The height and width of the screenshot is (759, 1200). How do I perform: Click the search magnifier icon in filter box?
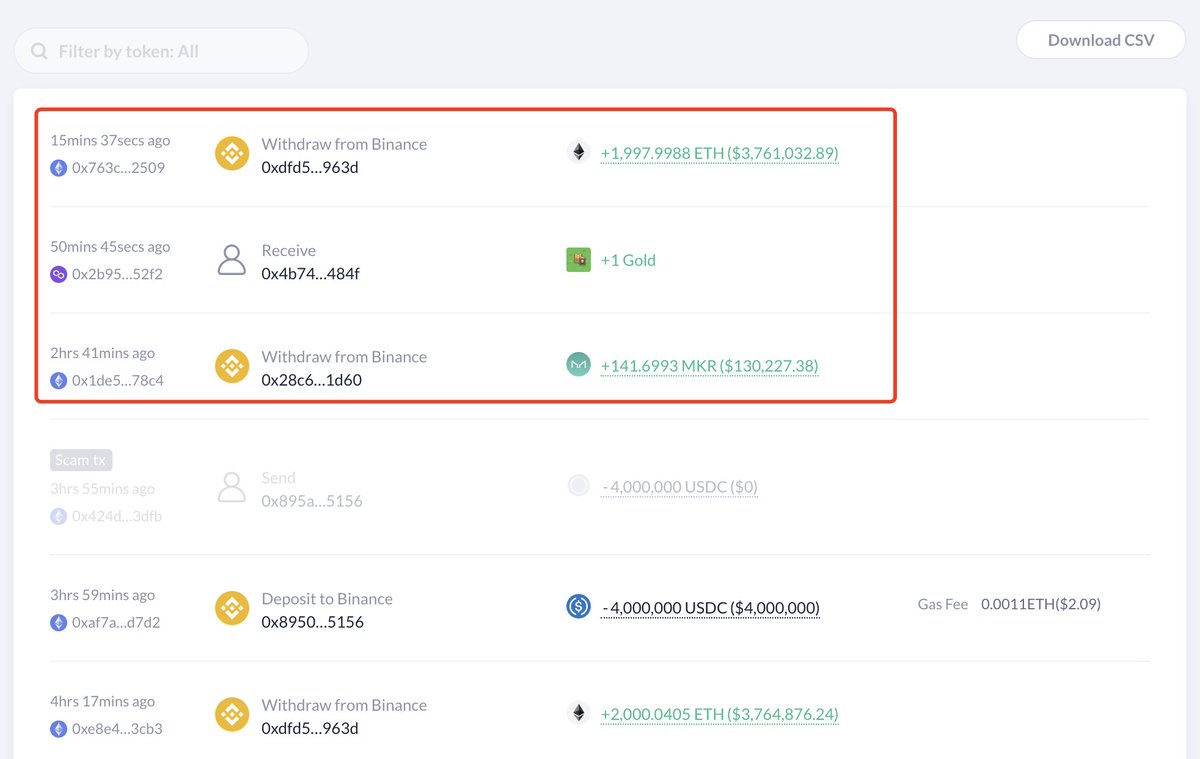click(39, 51)
